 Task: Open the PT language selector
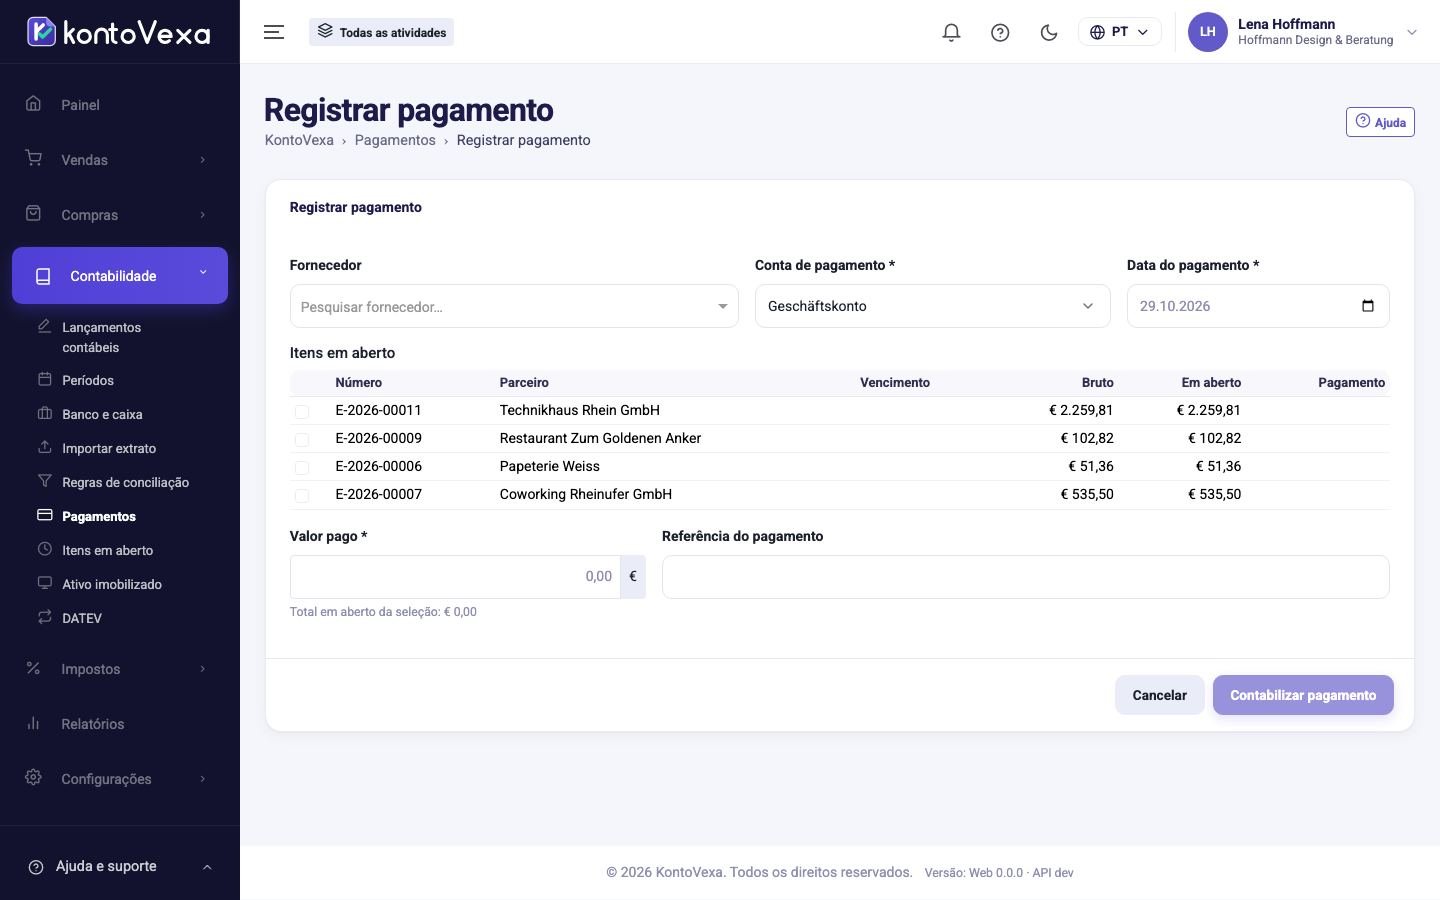(1119, 32)
